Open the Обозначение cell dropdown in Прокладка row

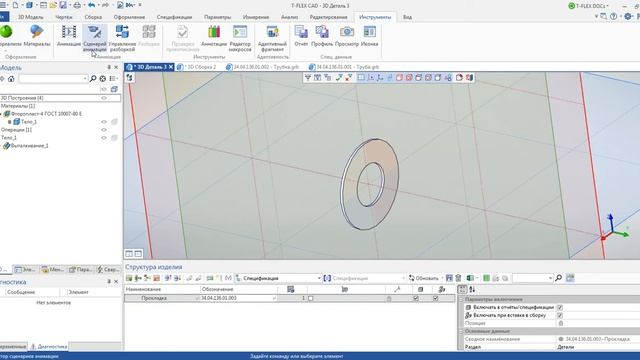point(274,298)
